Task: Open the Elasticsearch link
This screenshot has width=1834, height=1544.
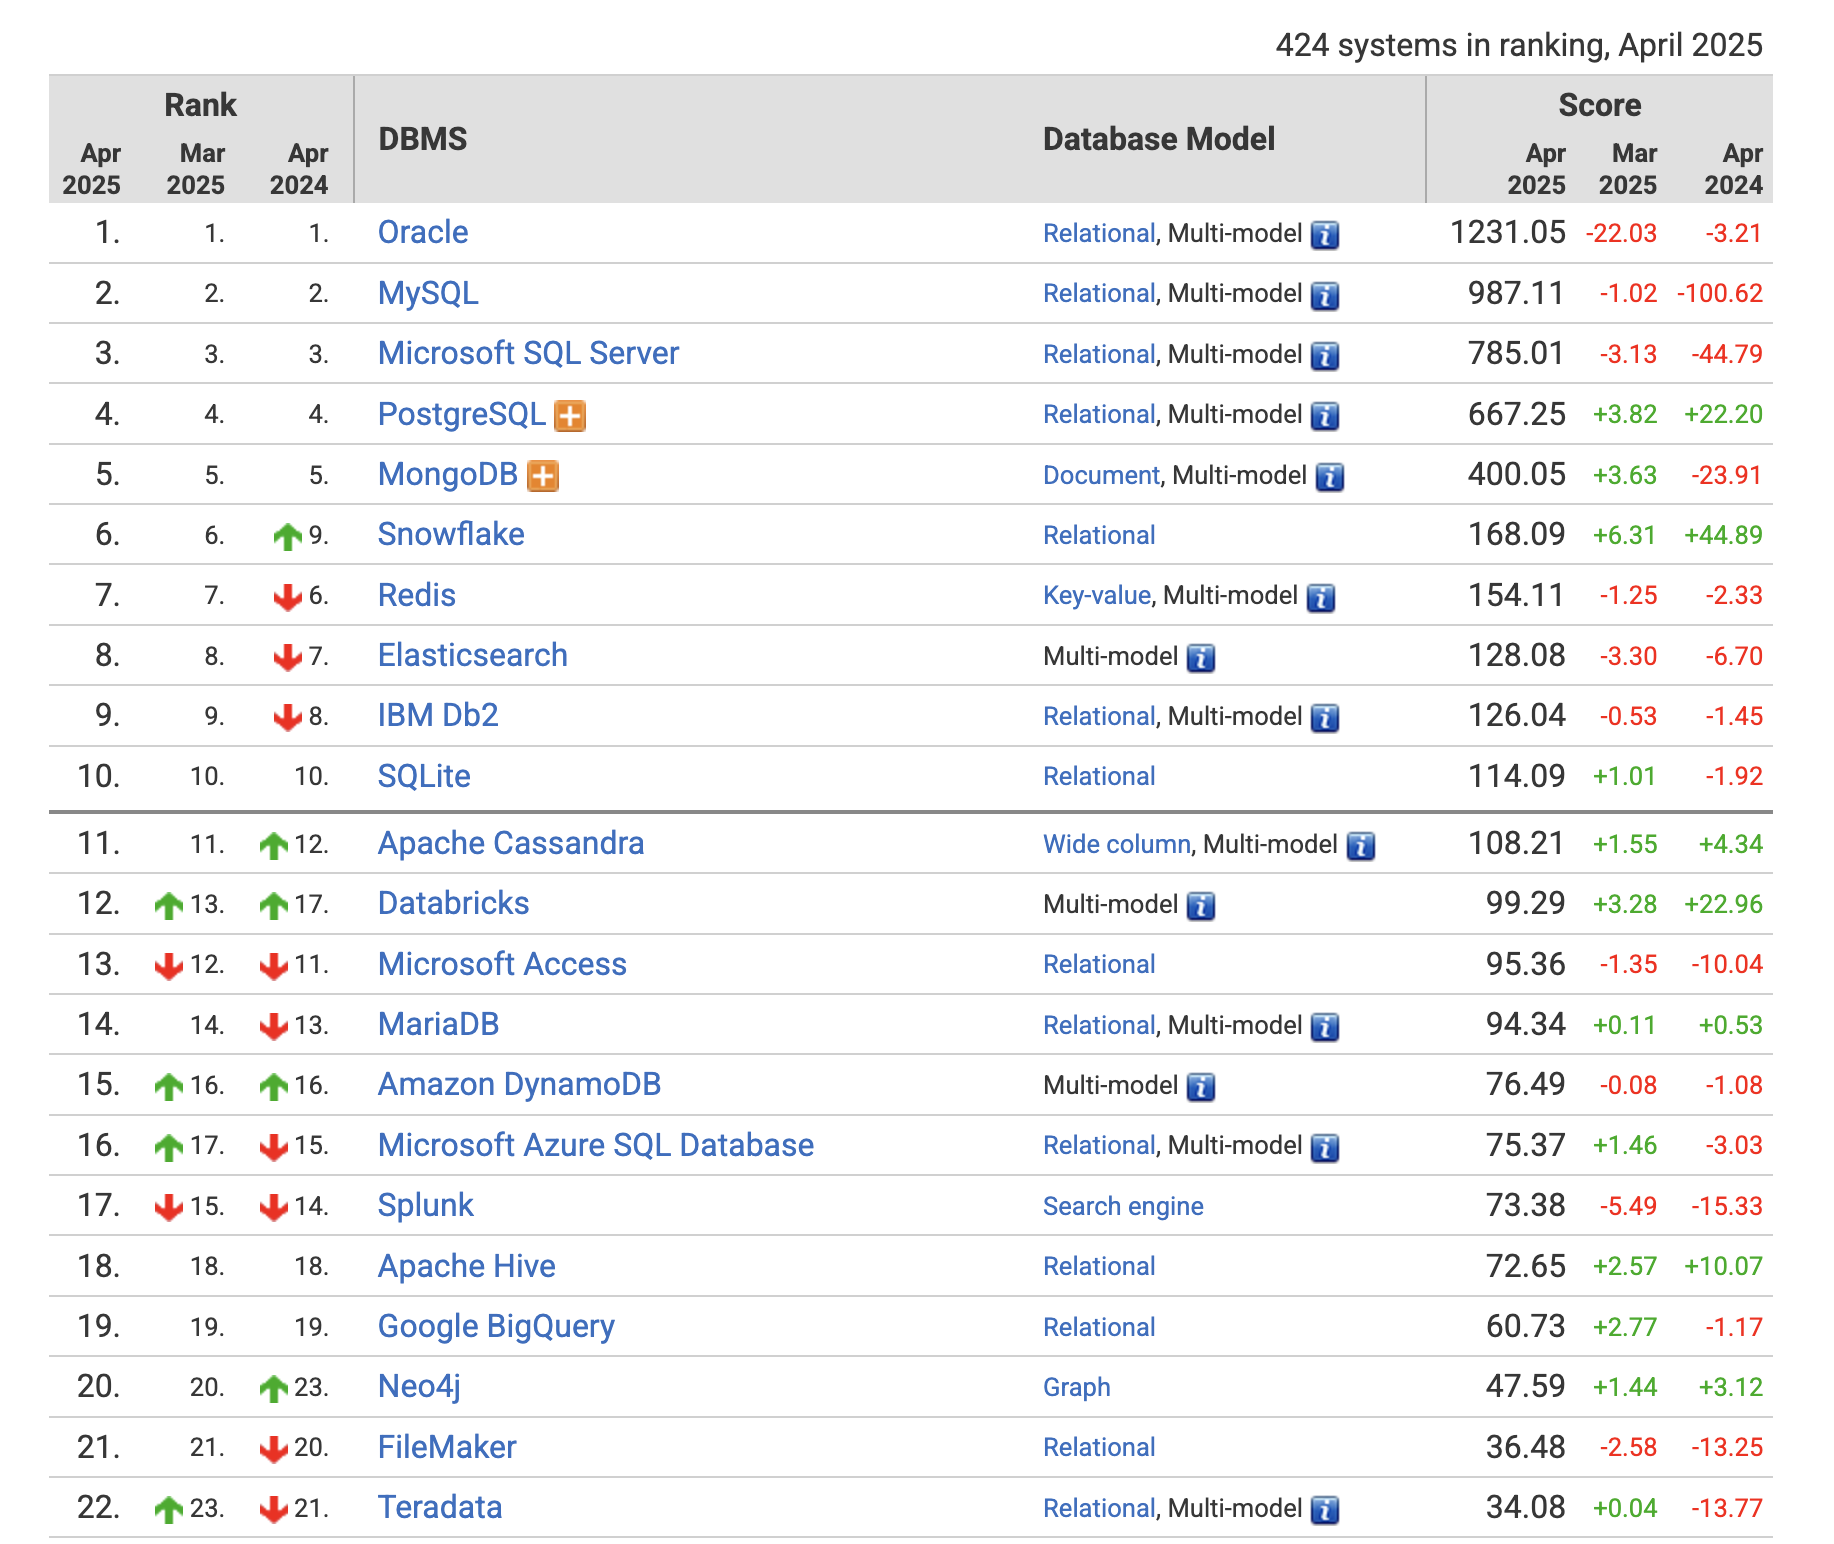Action: point(473,655)
